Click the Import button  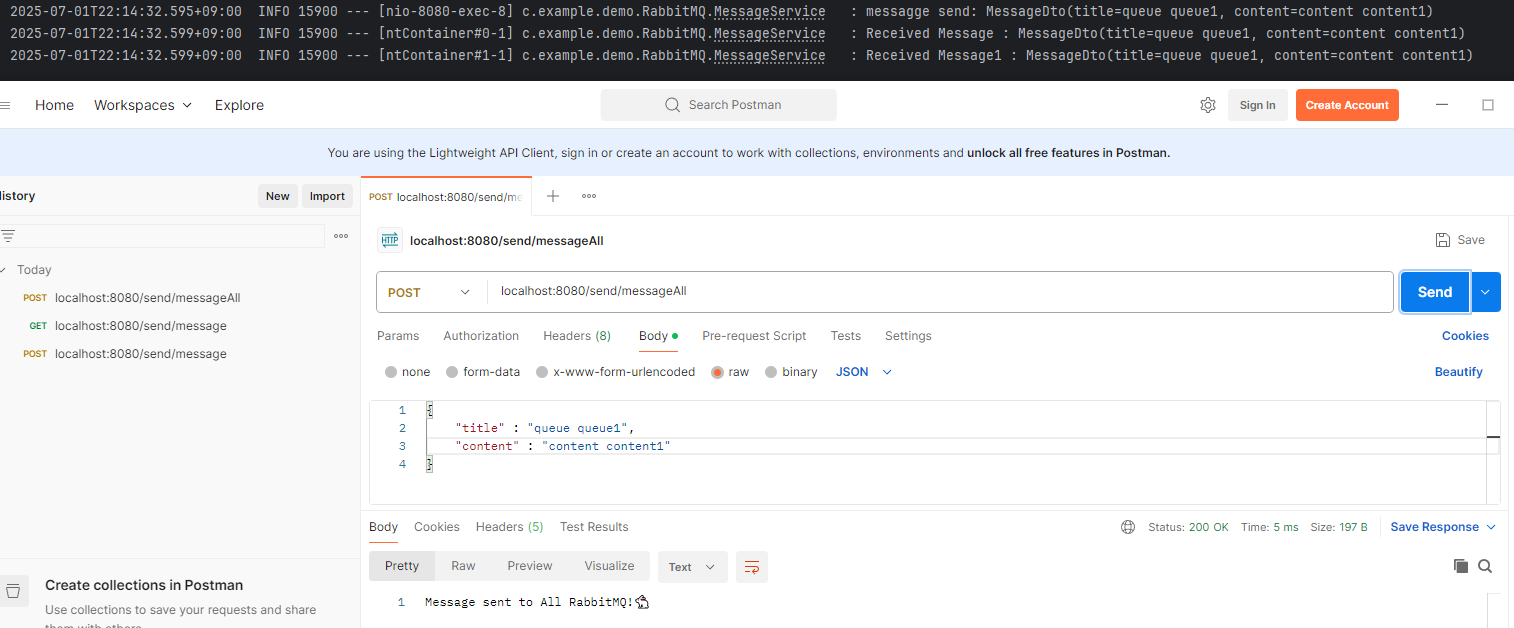tap(327, 196)
